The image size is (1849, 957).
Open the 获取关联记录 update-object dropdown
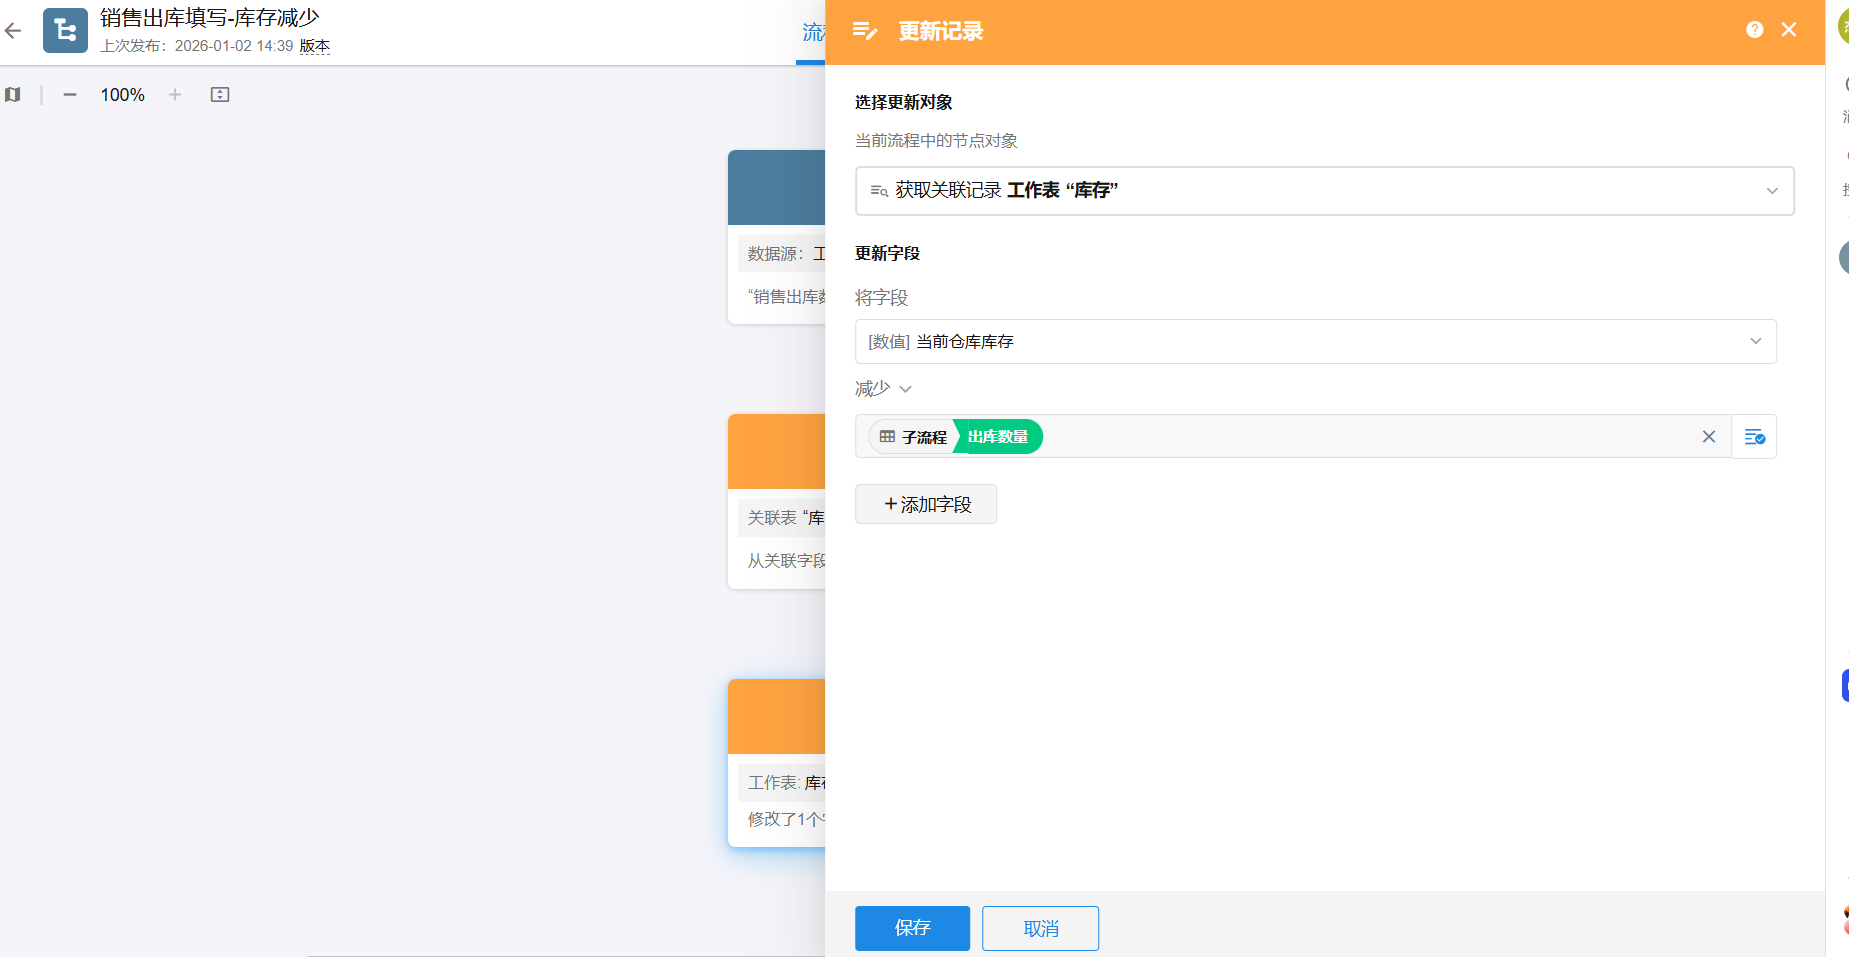pos(1324,191)
